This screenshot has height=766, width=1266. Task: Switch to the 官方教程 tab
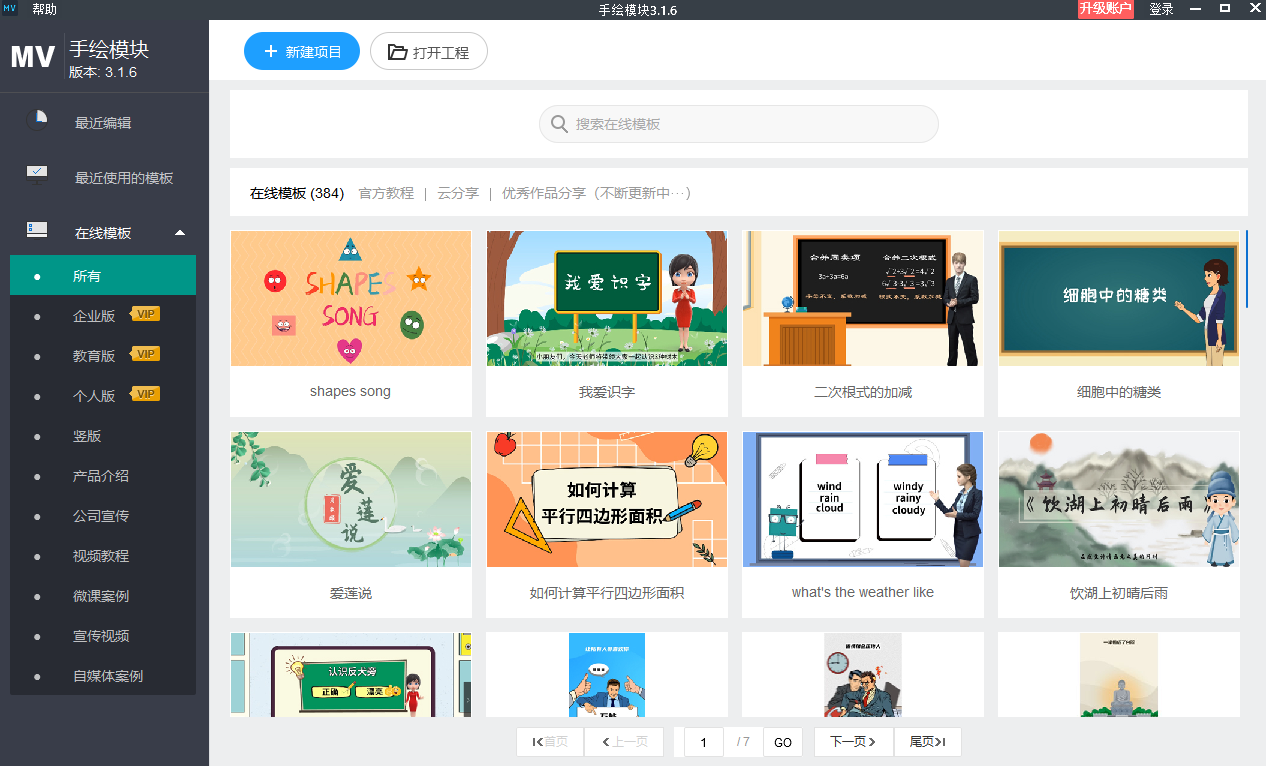pos(386,193)
